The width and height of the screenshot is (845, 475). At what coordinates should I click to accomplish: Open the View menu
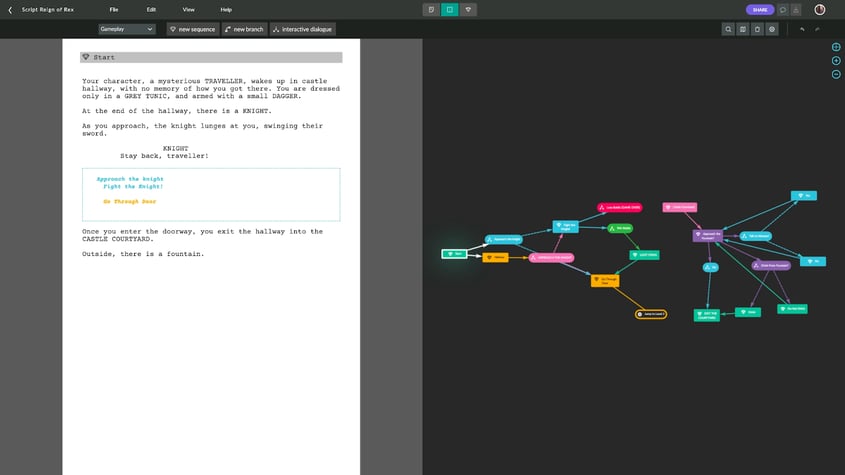tap(188, 9)
